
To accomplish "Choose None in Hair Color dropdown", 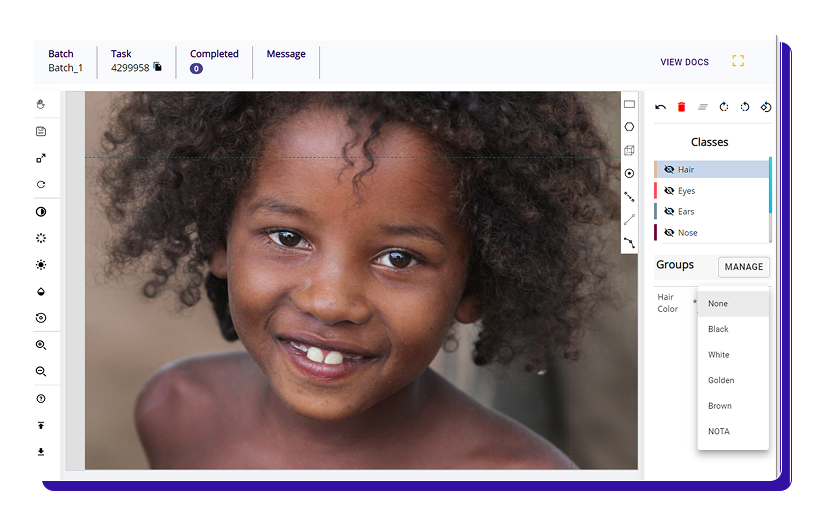I will [x=733, y=304].
